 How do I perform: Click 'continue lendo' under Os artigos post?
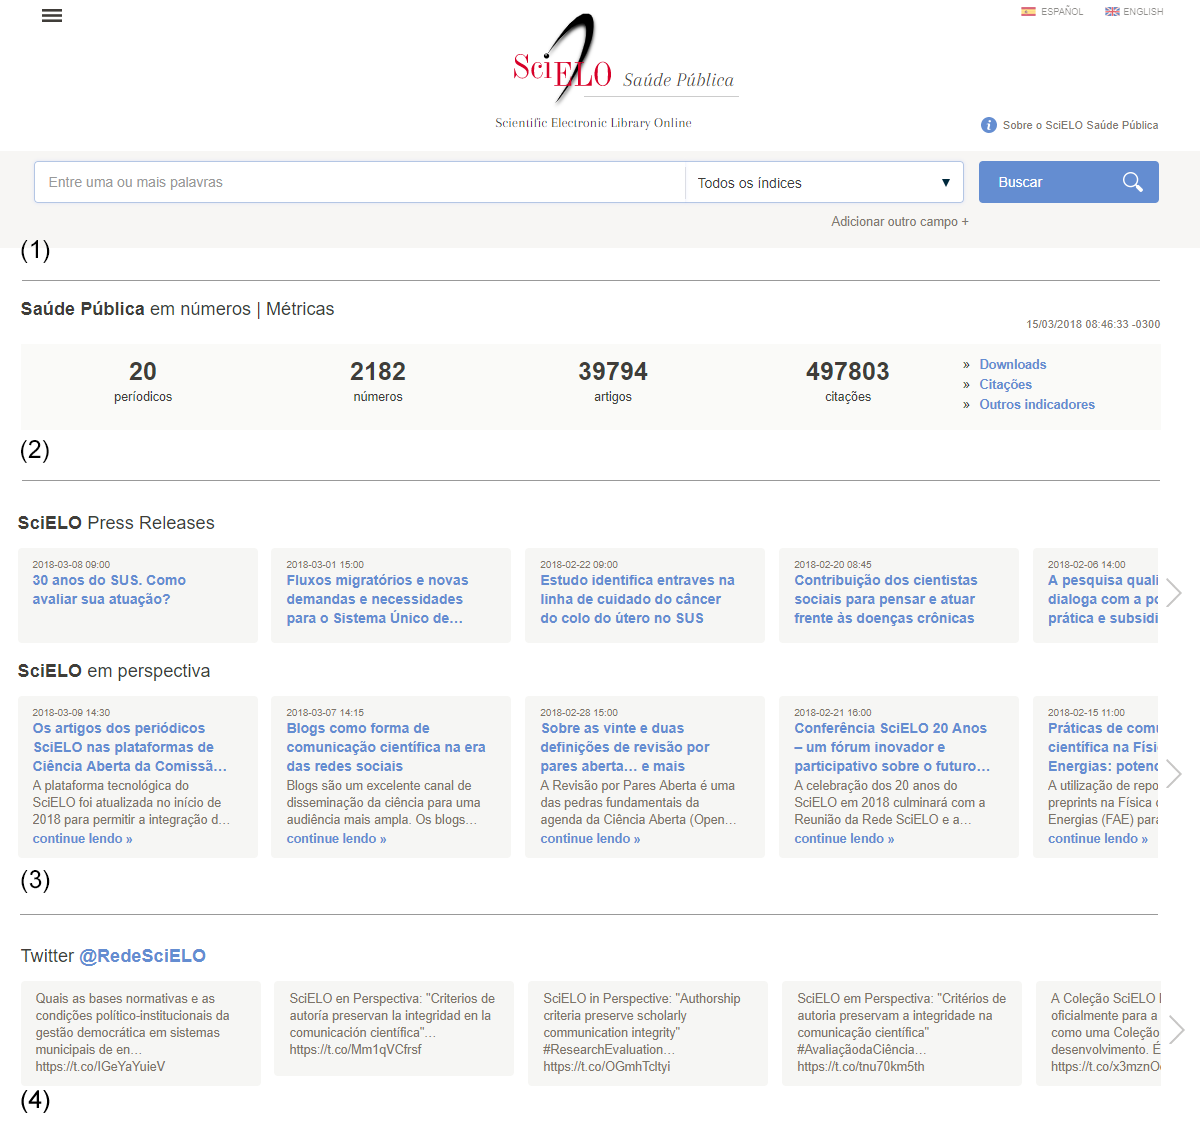(x=82, y=839)
